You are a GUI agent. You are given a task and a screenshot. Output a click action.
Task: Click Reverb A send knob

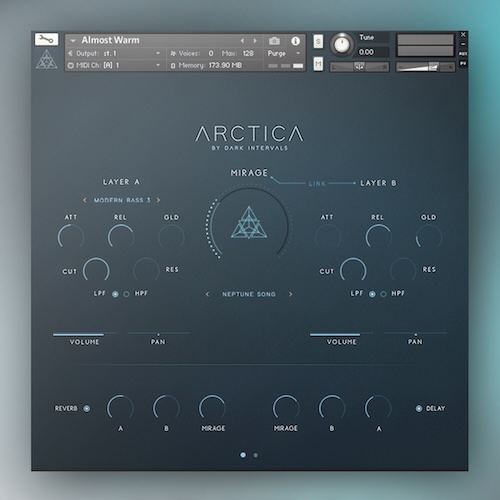pos(120,408)
